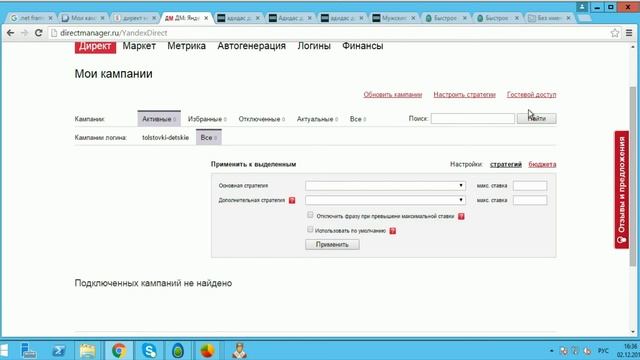
Task: Open the Метрика section
Action: coord(187,46)
